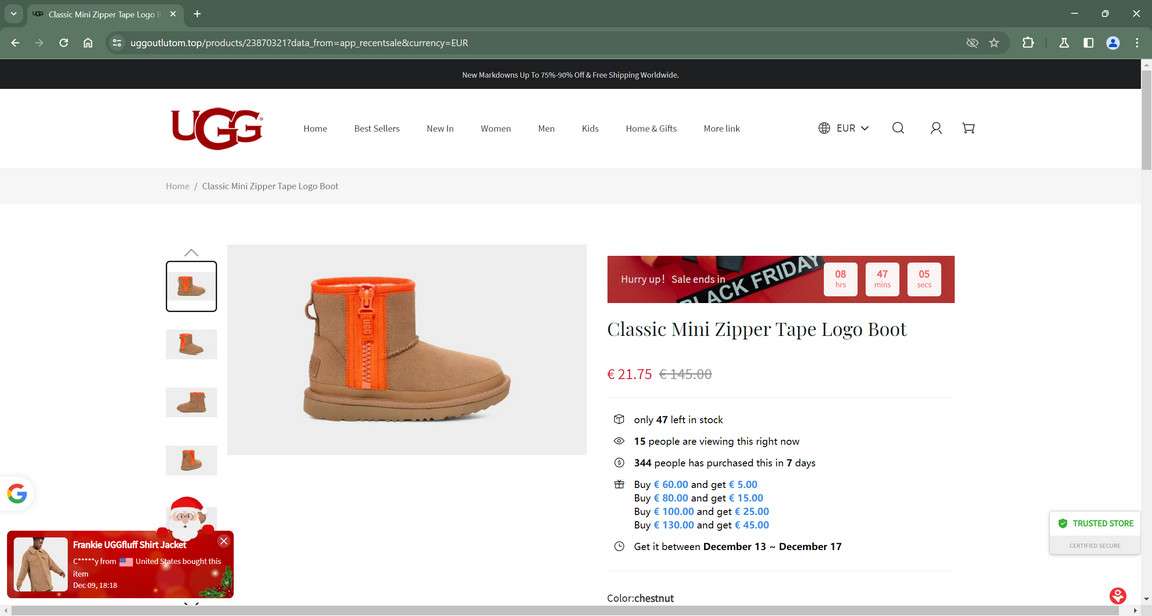Select the first boot thumbnail
Image resolution: width=1152 pixels, height=616 pixels.
191,286
